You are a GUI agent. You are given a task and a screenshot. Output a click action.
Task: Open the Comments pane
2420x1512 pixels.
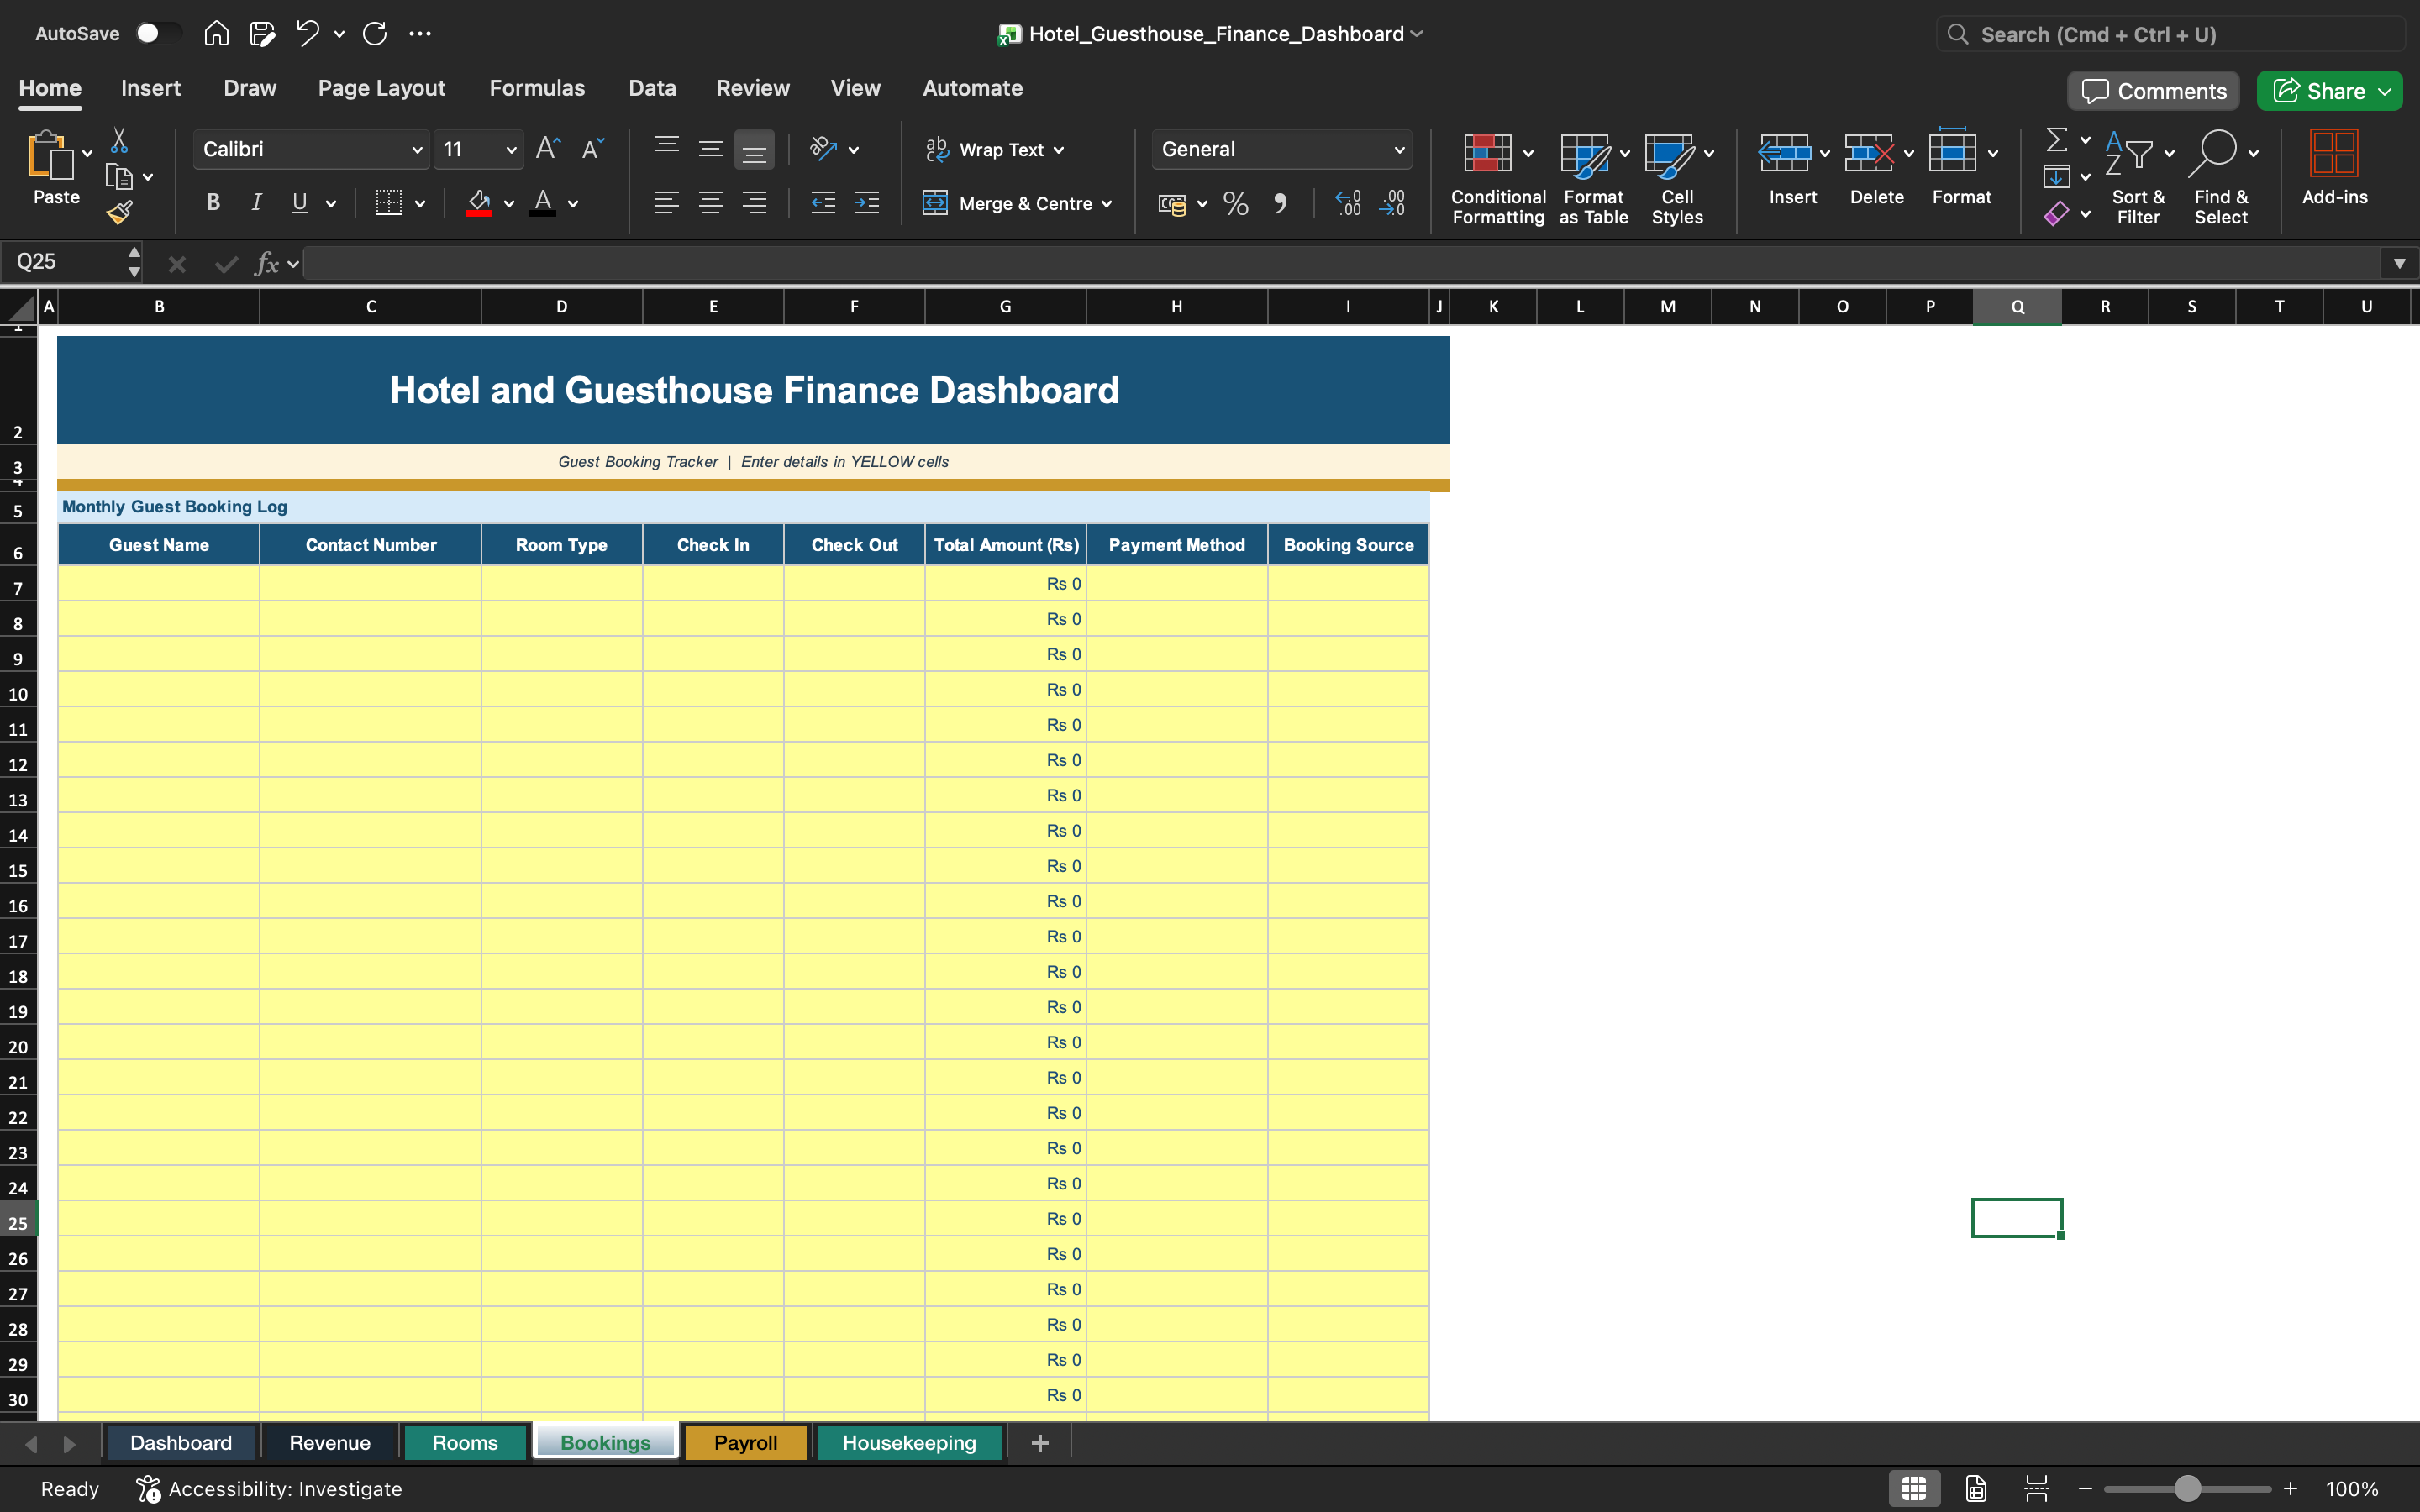(x=2154, y=91)
